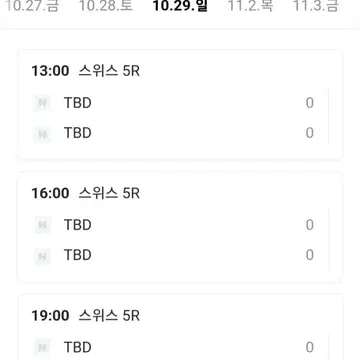
Task: Click second team logo in 13:00 match
Action: pyautogui.click(x=42, y=133)
